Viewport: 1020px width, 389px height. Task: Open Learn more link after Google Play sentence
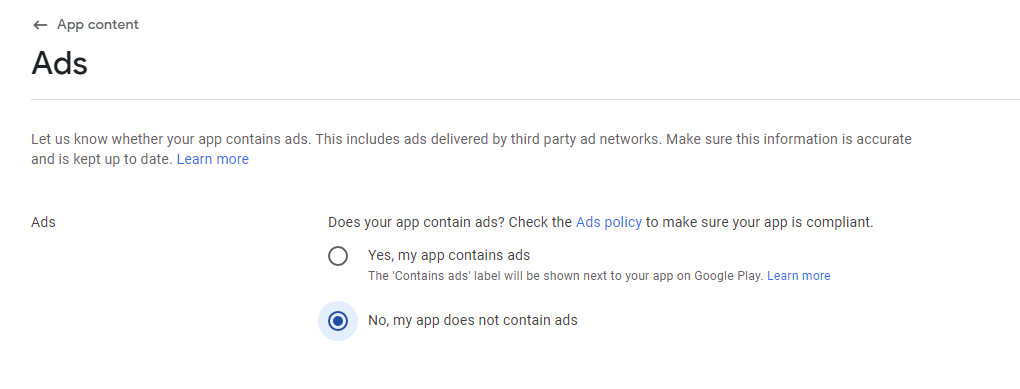(799, 276)
